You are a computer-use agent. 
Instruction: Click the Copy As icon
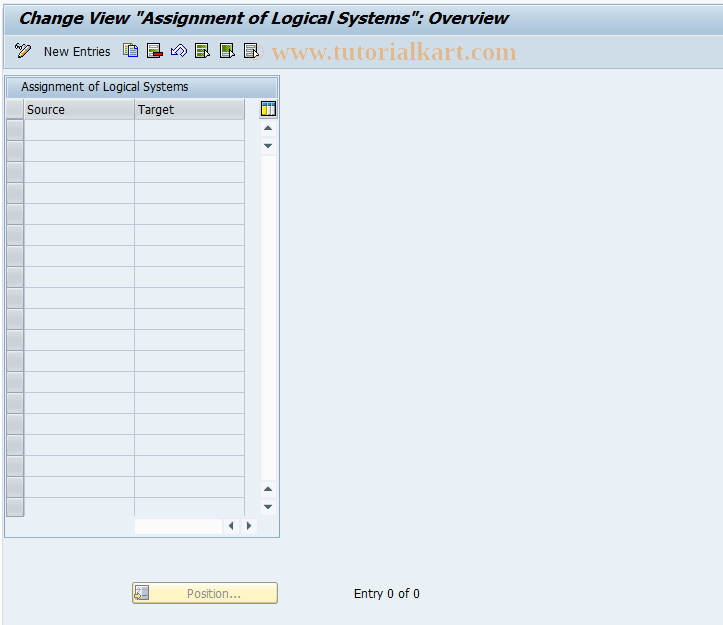[130, 50]
